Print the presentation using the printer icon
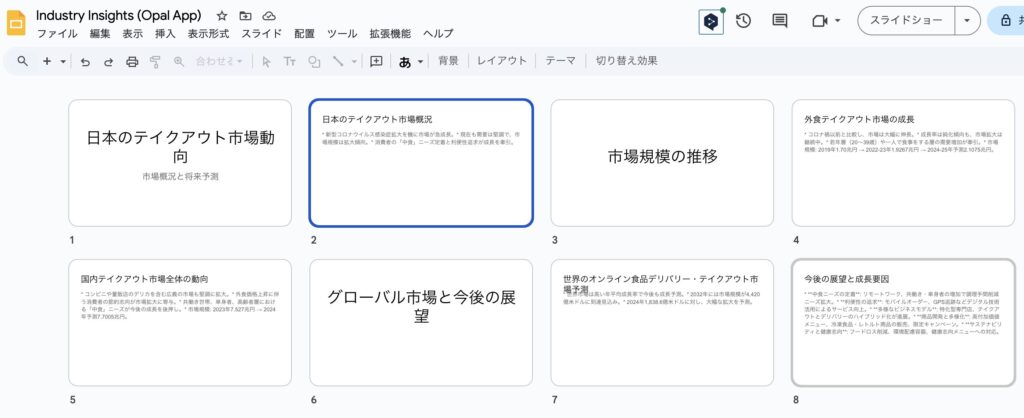Viewport: 1024px width, 418px height. coord(132,61)
